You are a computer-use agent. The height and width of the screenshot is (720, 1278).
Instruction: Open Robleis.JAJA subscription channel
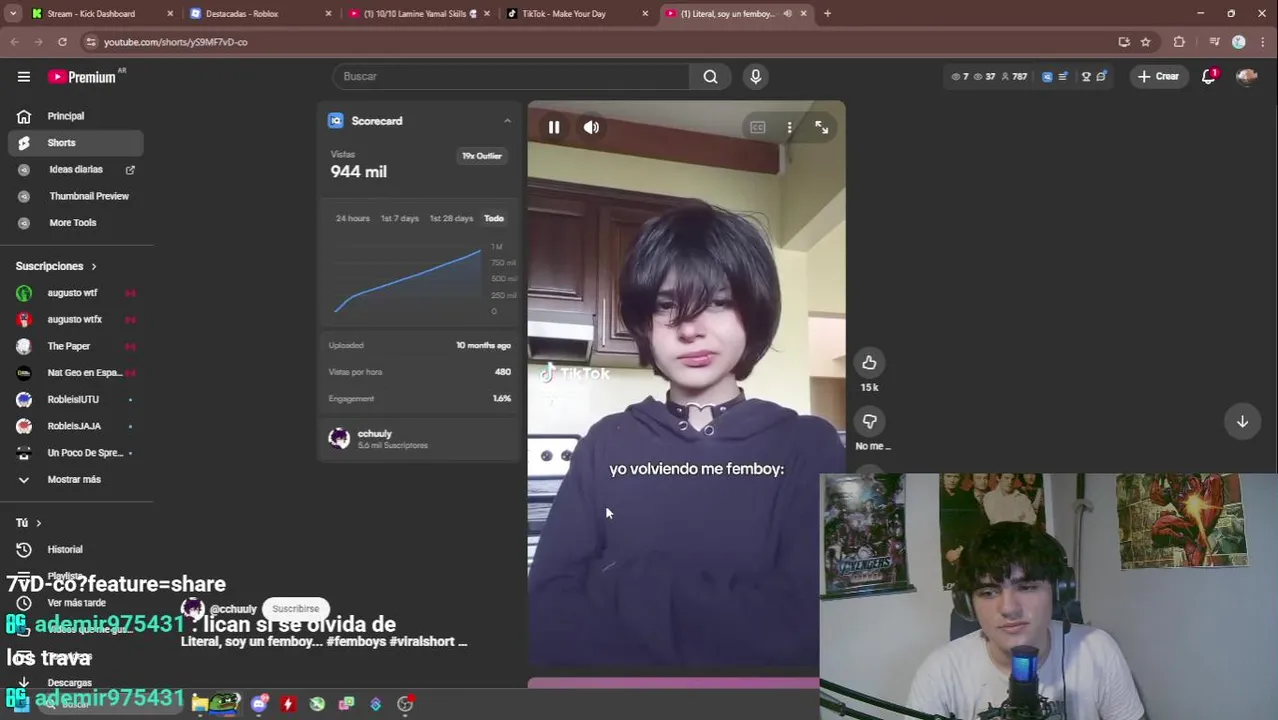[x=76, y=426]
